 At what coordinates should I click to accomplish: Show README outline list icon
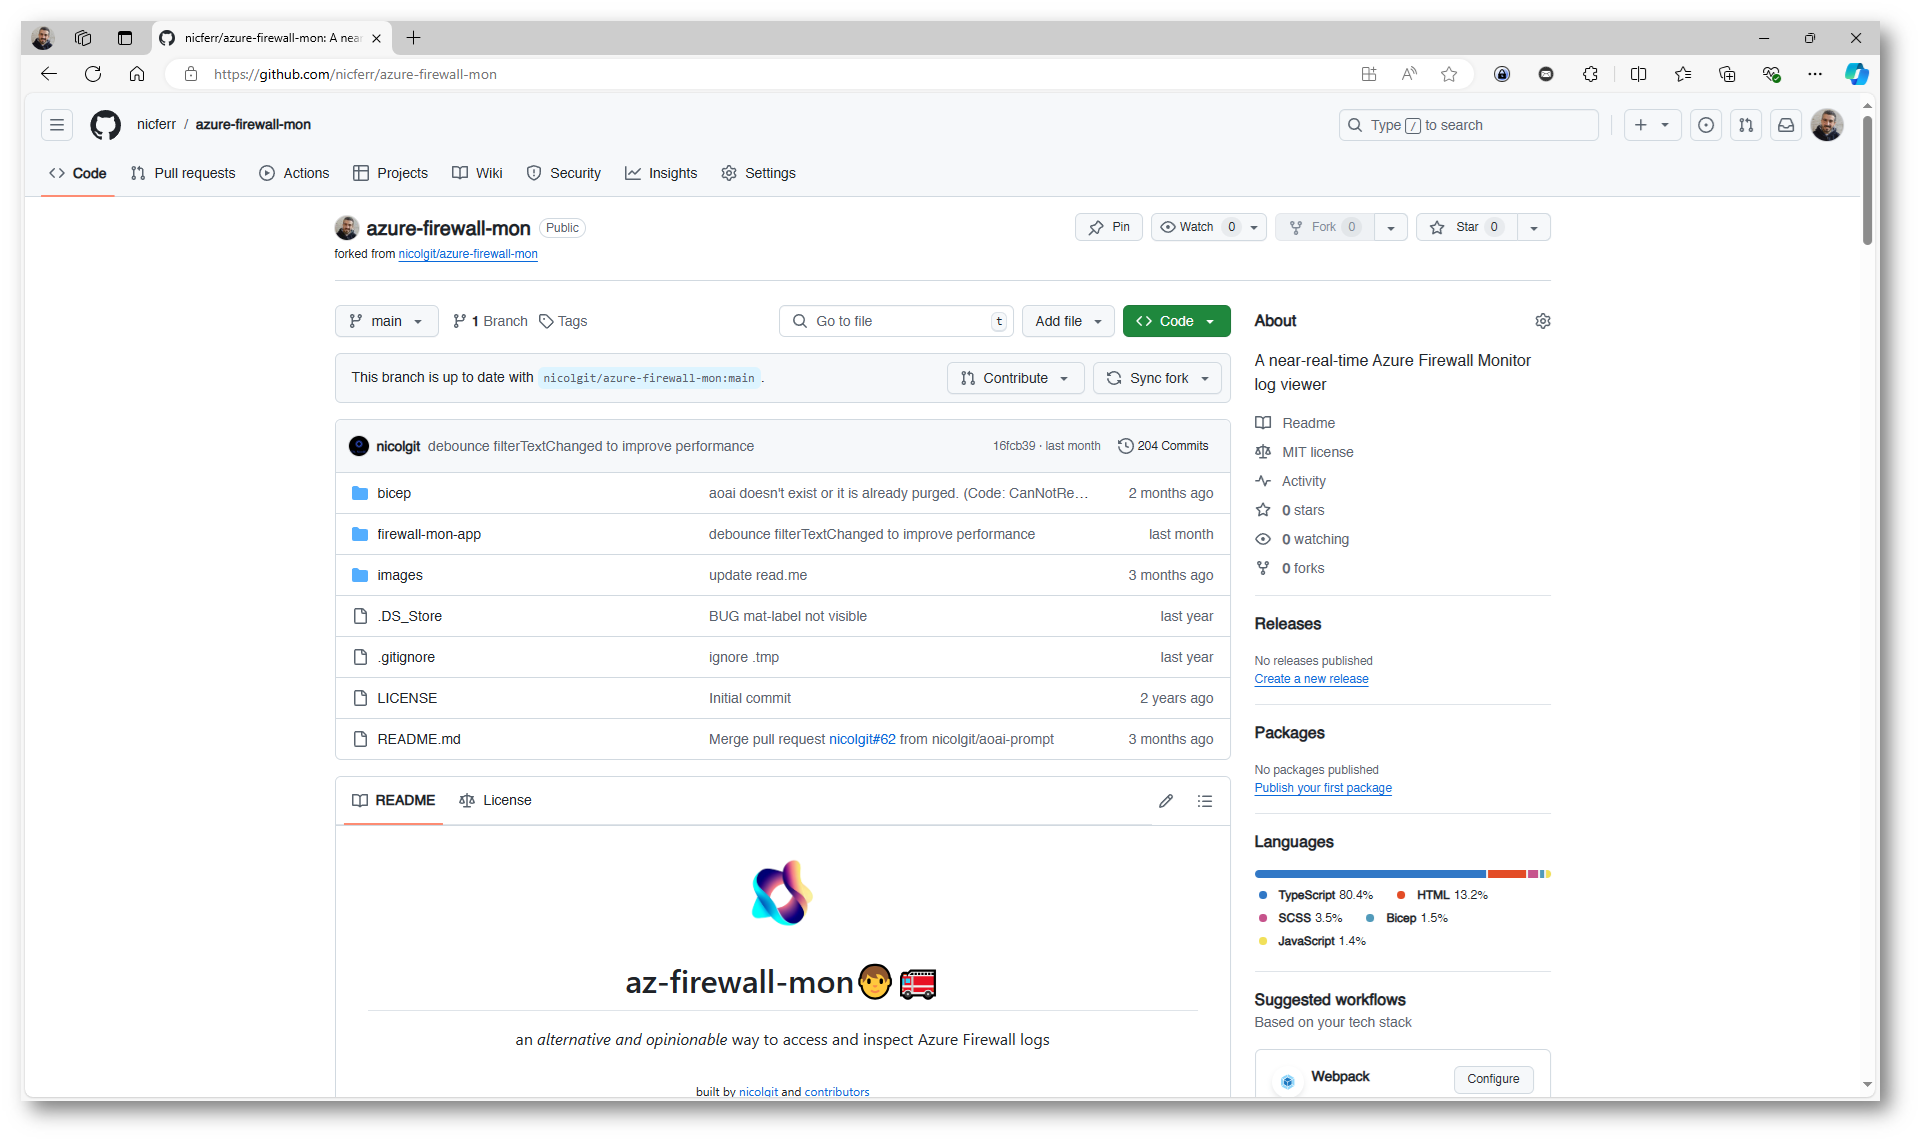[x=1204, y=801]
